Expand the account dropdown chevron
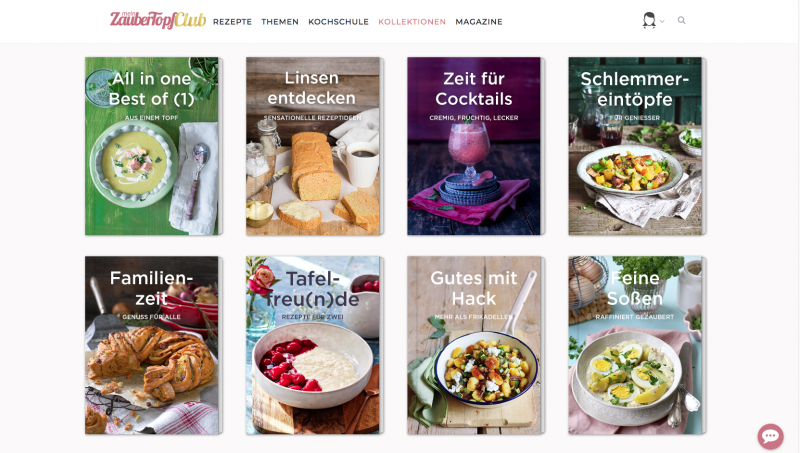The height and width of the screenshot is (453, 800). (662, 21)
